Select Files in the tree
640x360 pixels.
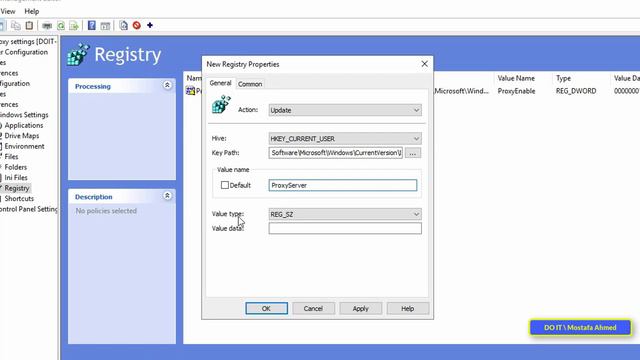pyautogui.click(x=11, y=157)
